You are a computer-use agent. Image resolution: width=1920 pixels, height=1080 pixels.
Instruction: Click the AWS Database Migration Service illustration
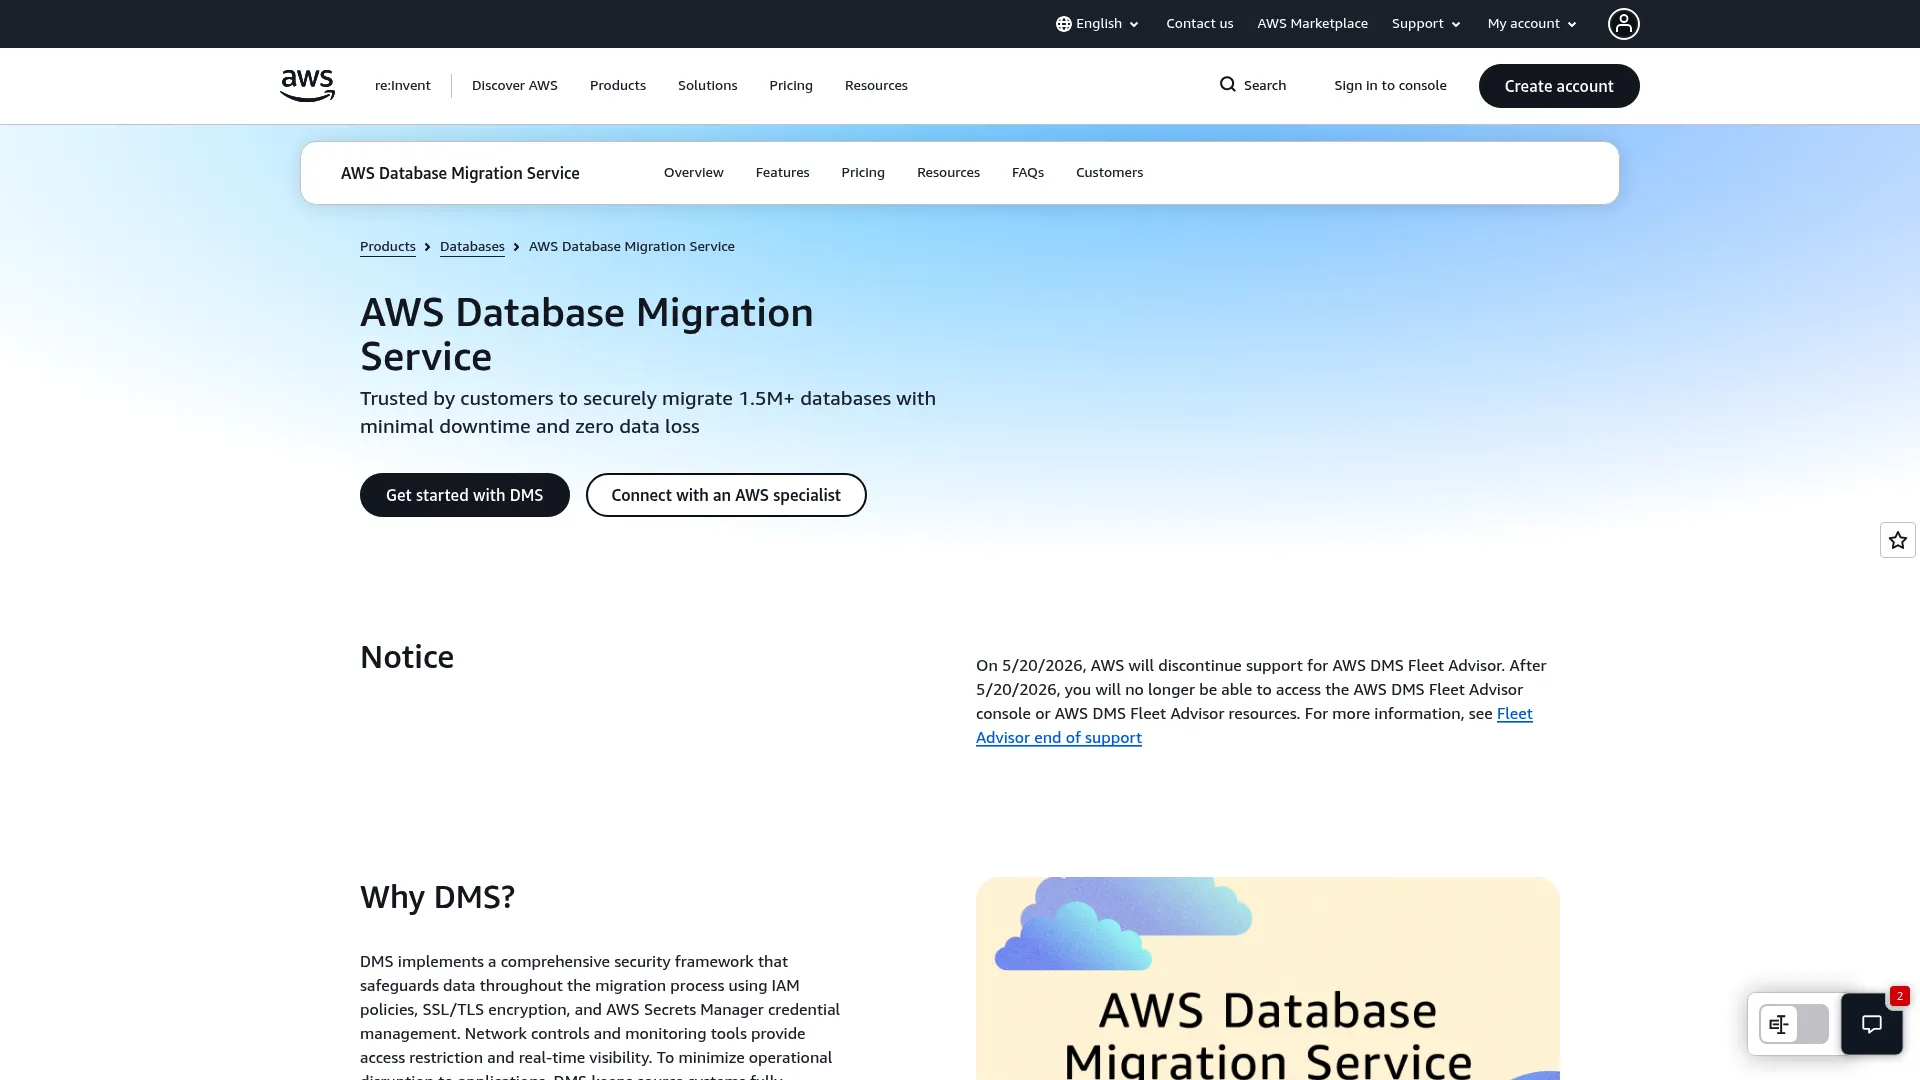pyautogui.click(x=1267, y=978)
